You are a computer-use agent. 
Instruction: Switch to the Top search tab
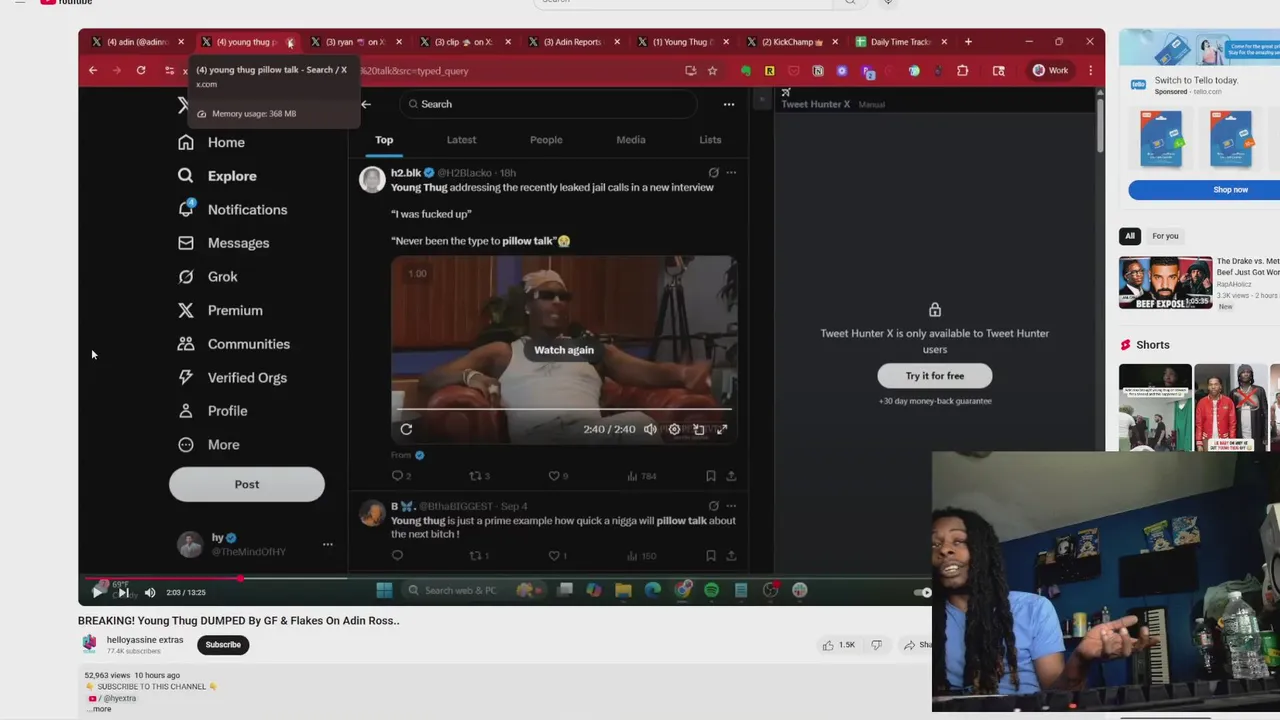tap(384, 140)
